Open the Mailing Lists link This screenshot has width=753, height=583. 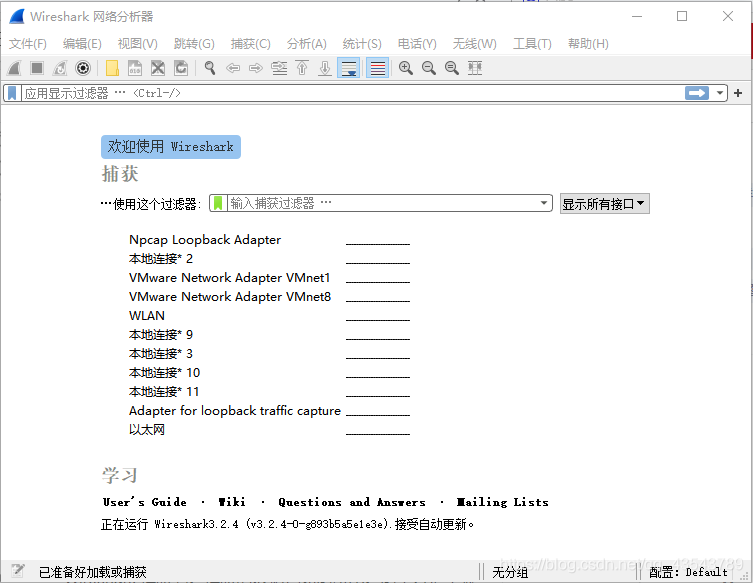tap(502, 502)
